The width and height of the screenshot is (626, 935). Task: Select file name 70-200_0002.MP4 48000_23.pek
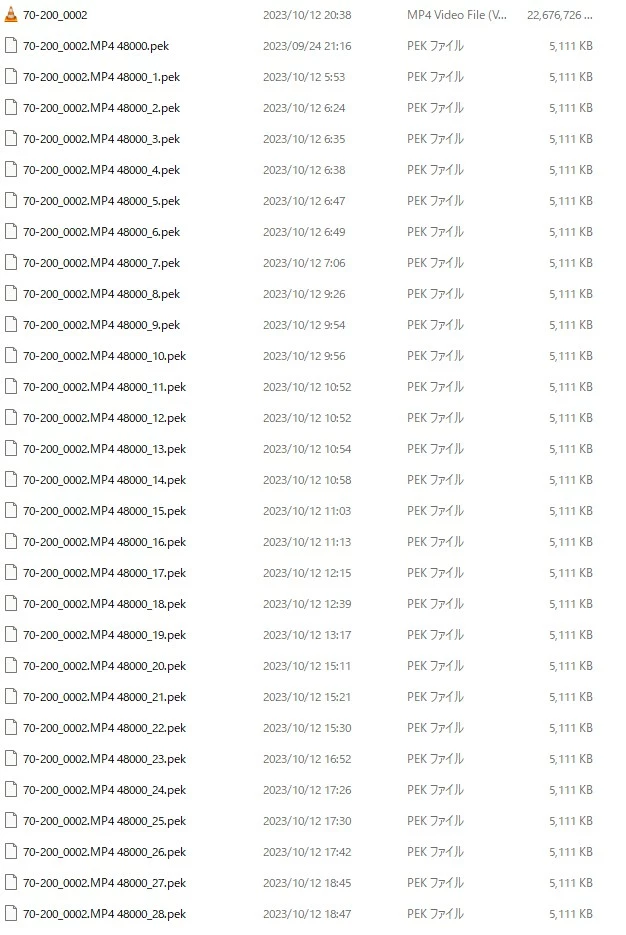pos(104,759)
